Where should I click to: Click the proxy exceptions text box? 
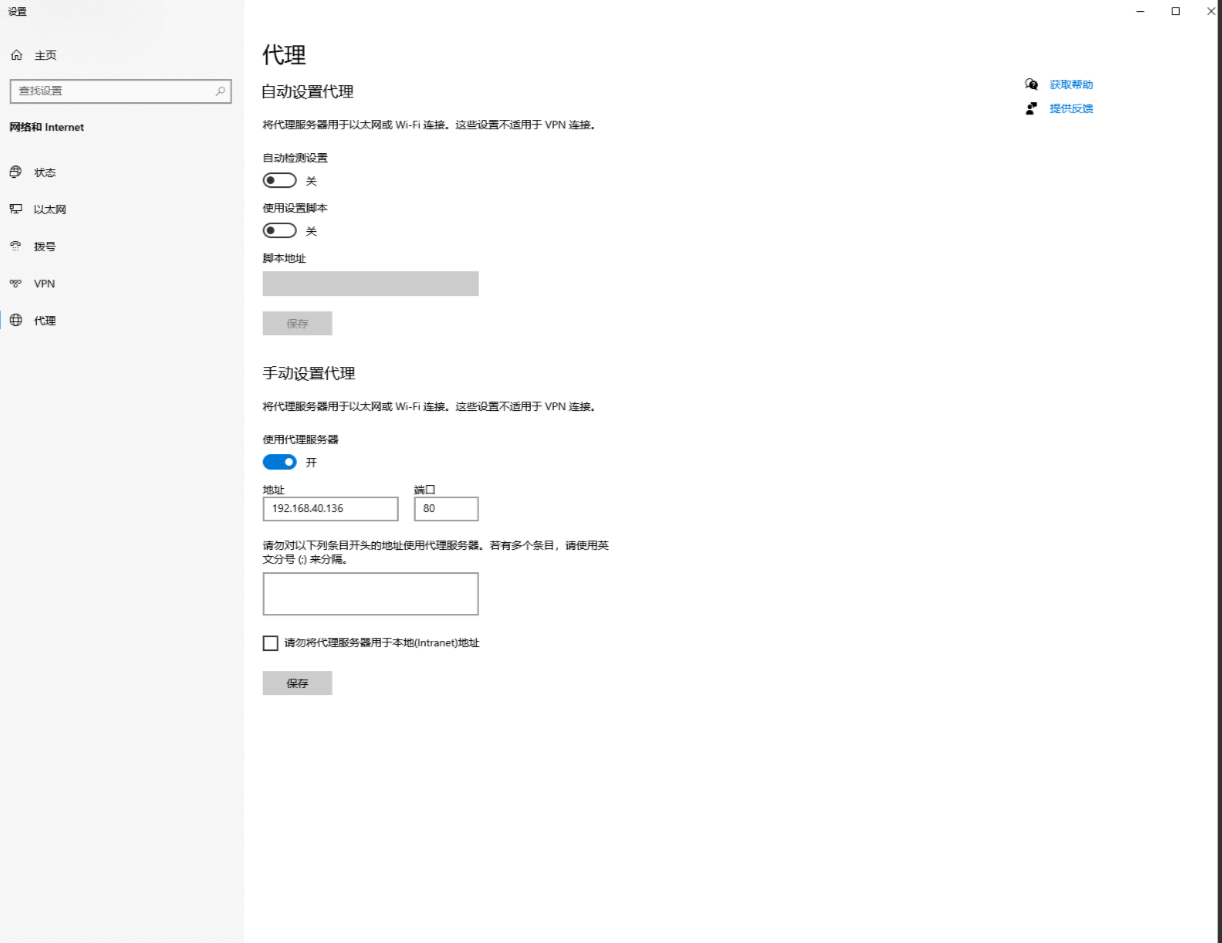370,594
